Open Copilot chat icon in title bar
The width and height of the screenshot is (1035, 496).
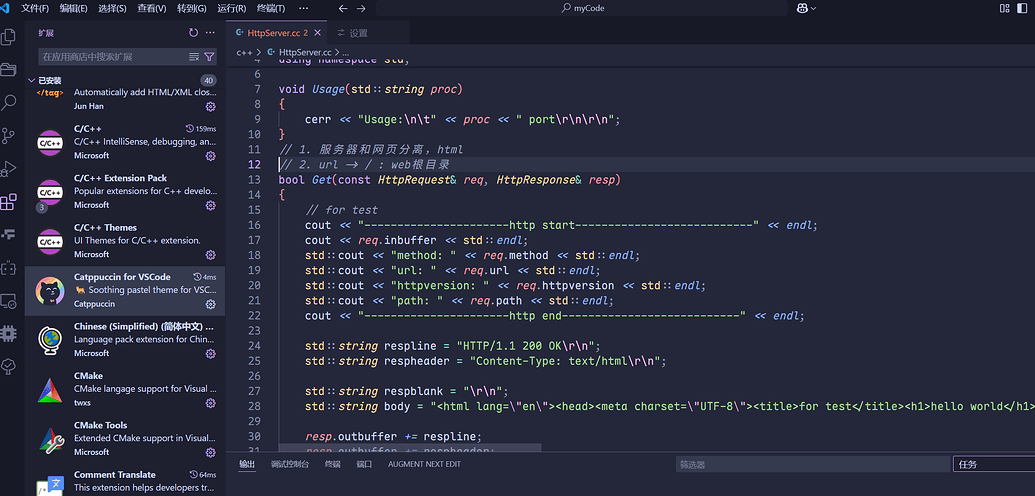pos(803,9)
